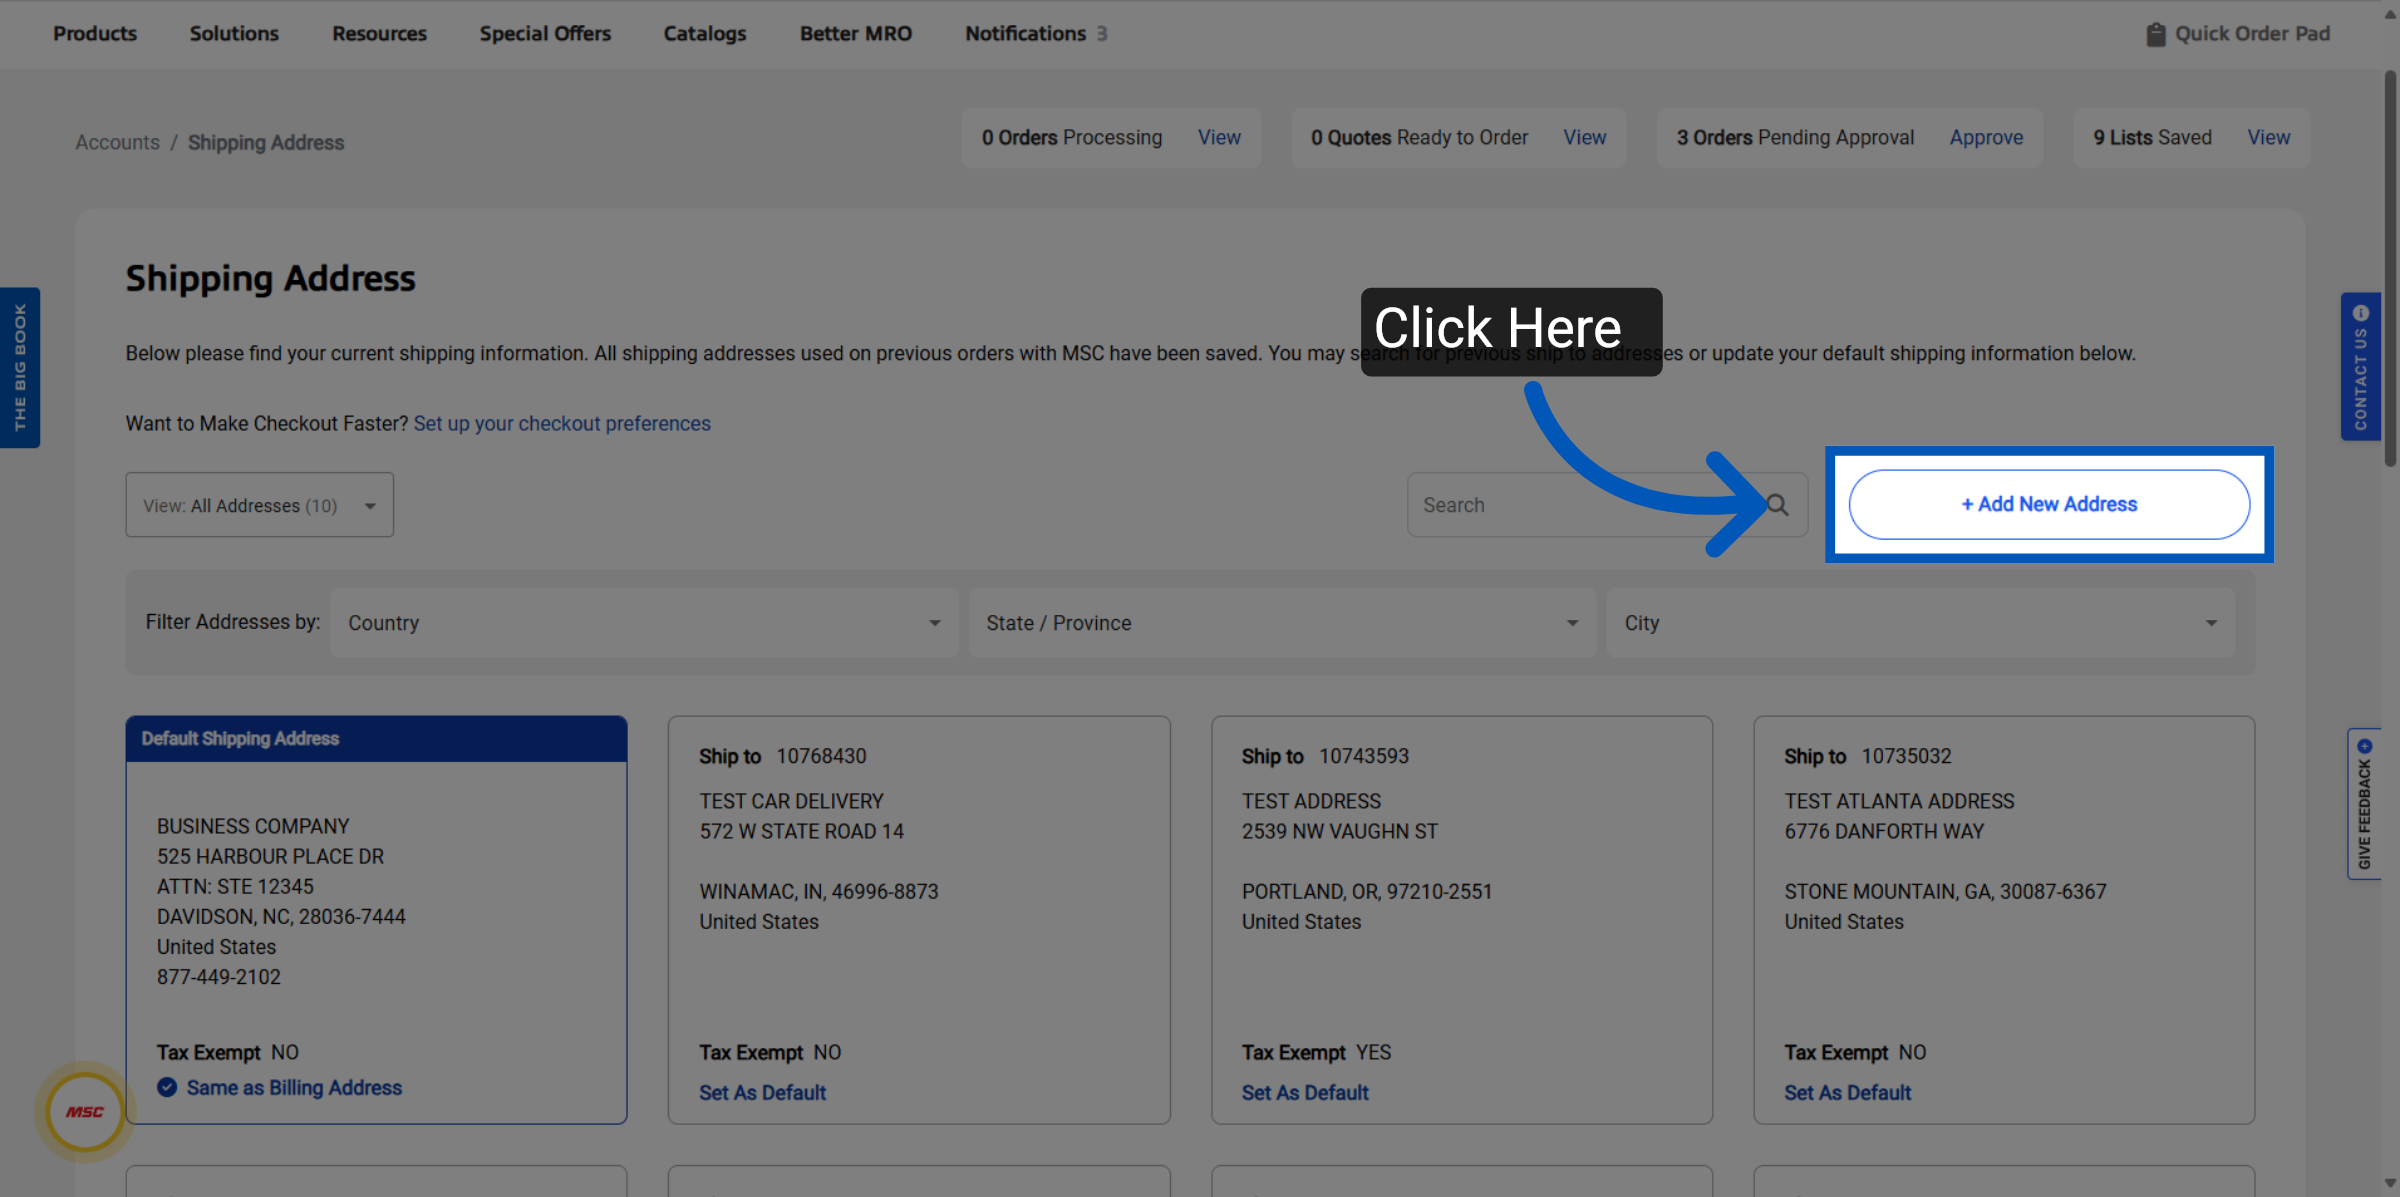
Task: Set Ship to 10735032 as default
Action: pos(1847,1092)
